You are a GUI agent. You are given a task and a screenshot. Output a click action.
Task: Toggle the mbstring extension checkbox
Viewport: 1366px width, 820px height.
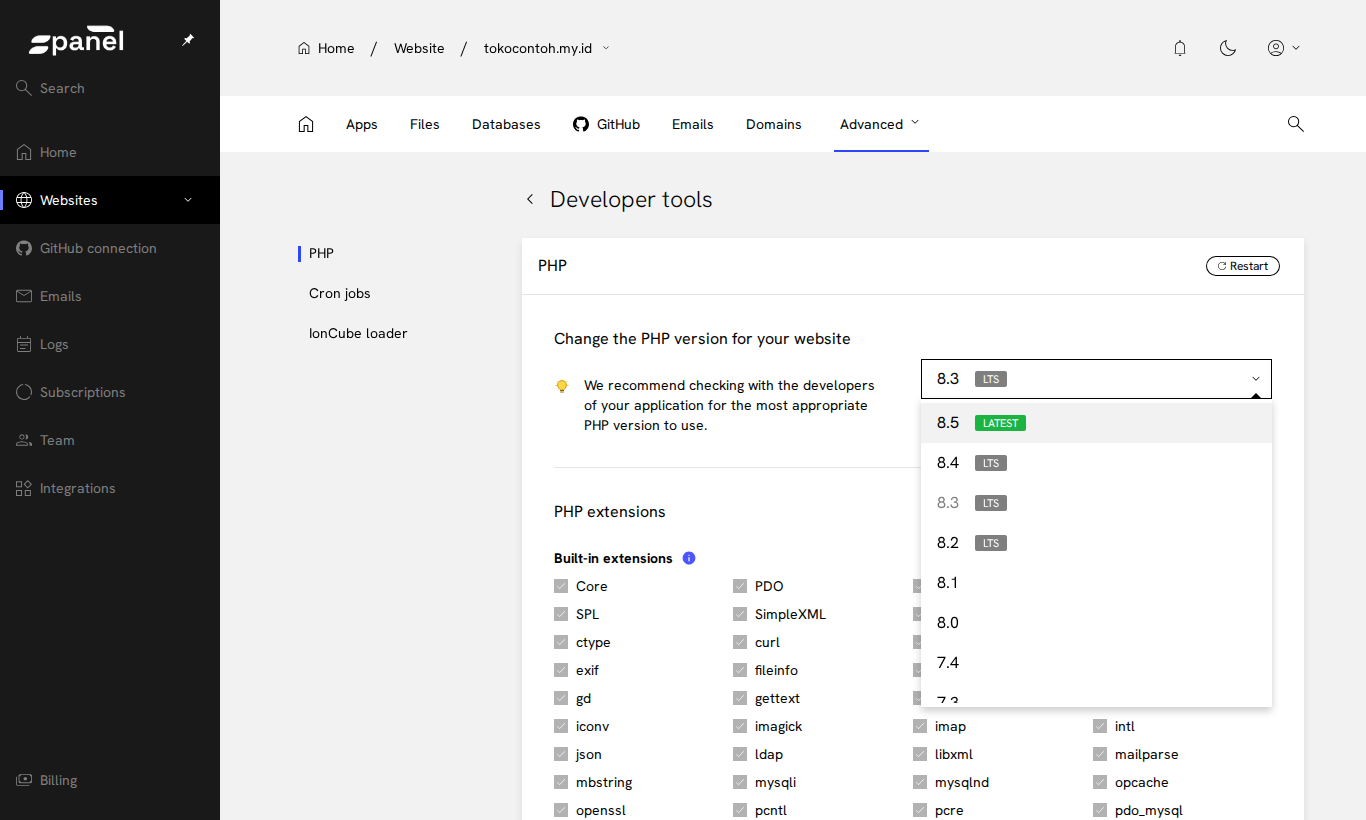[x=561, y=782]
